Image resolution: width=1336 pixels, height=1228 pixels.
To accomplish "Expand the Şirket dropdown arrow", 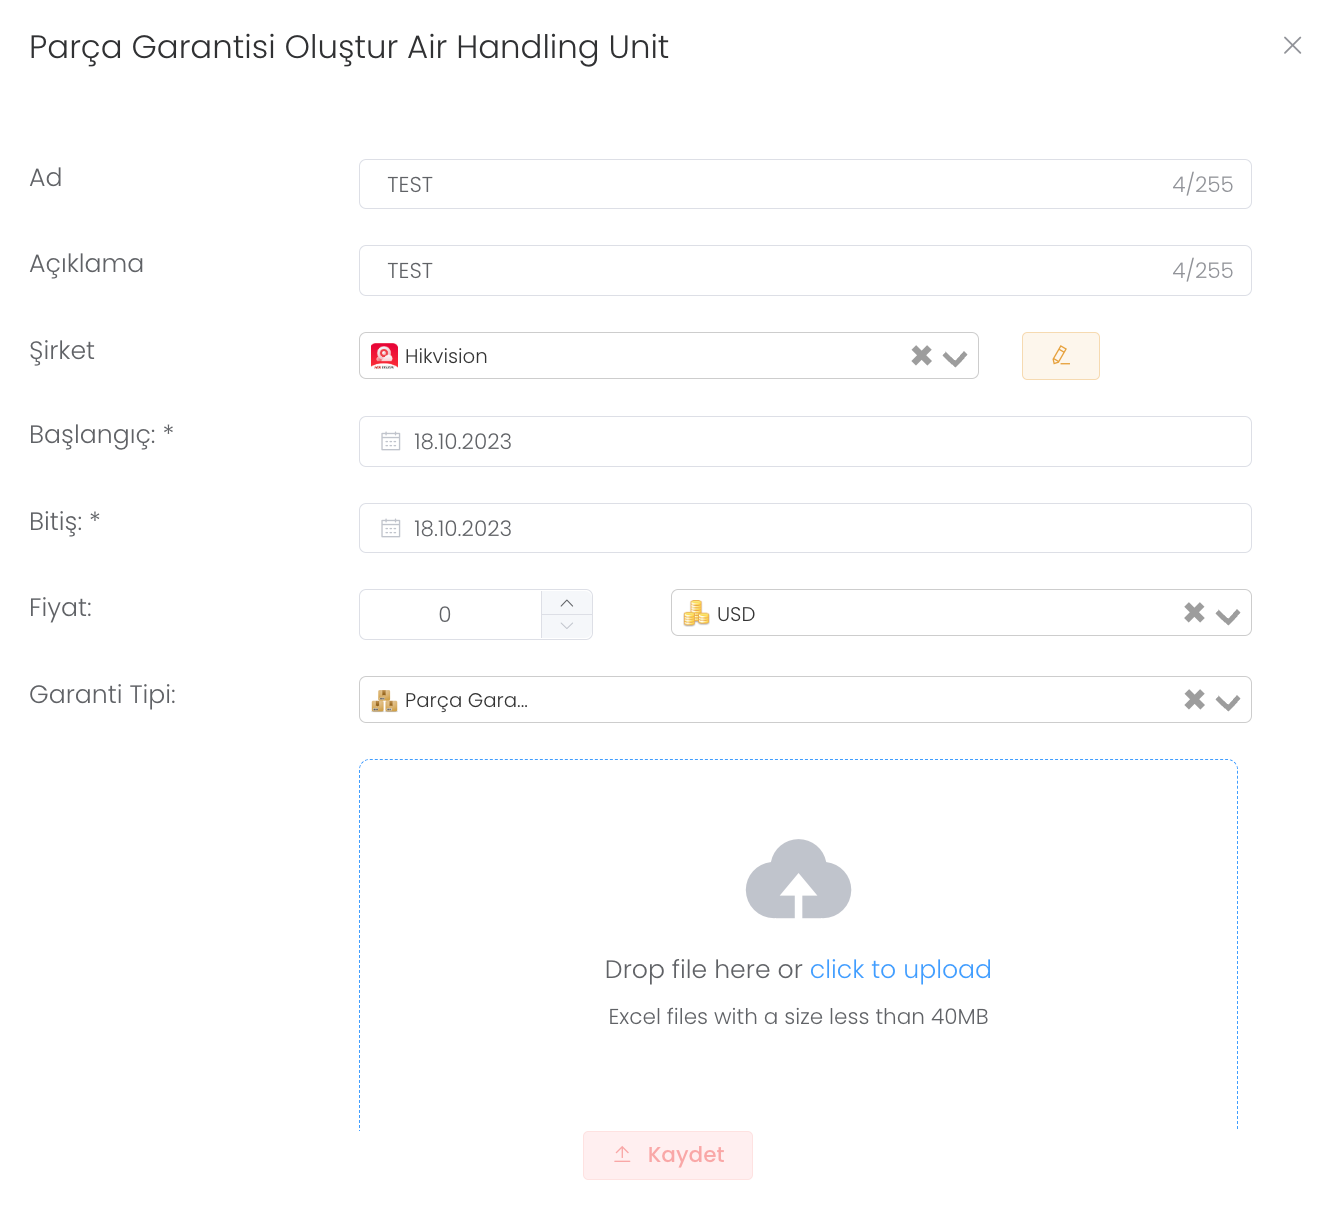I will click(955, 358).
